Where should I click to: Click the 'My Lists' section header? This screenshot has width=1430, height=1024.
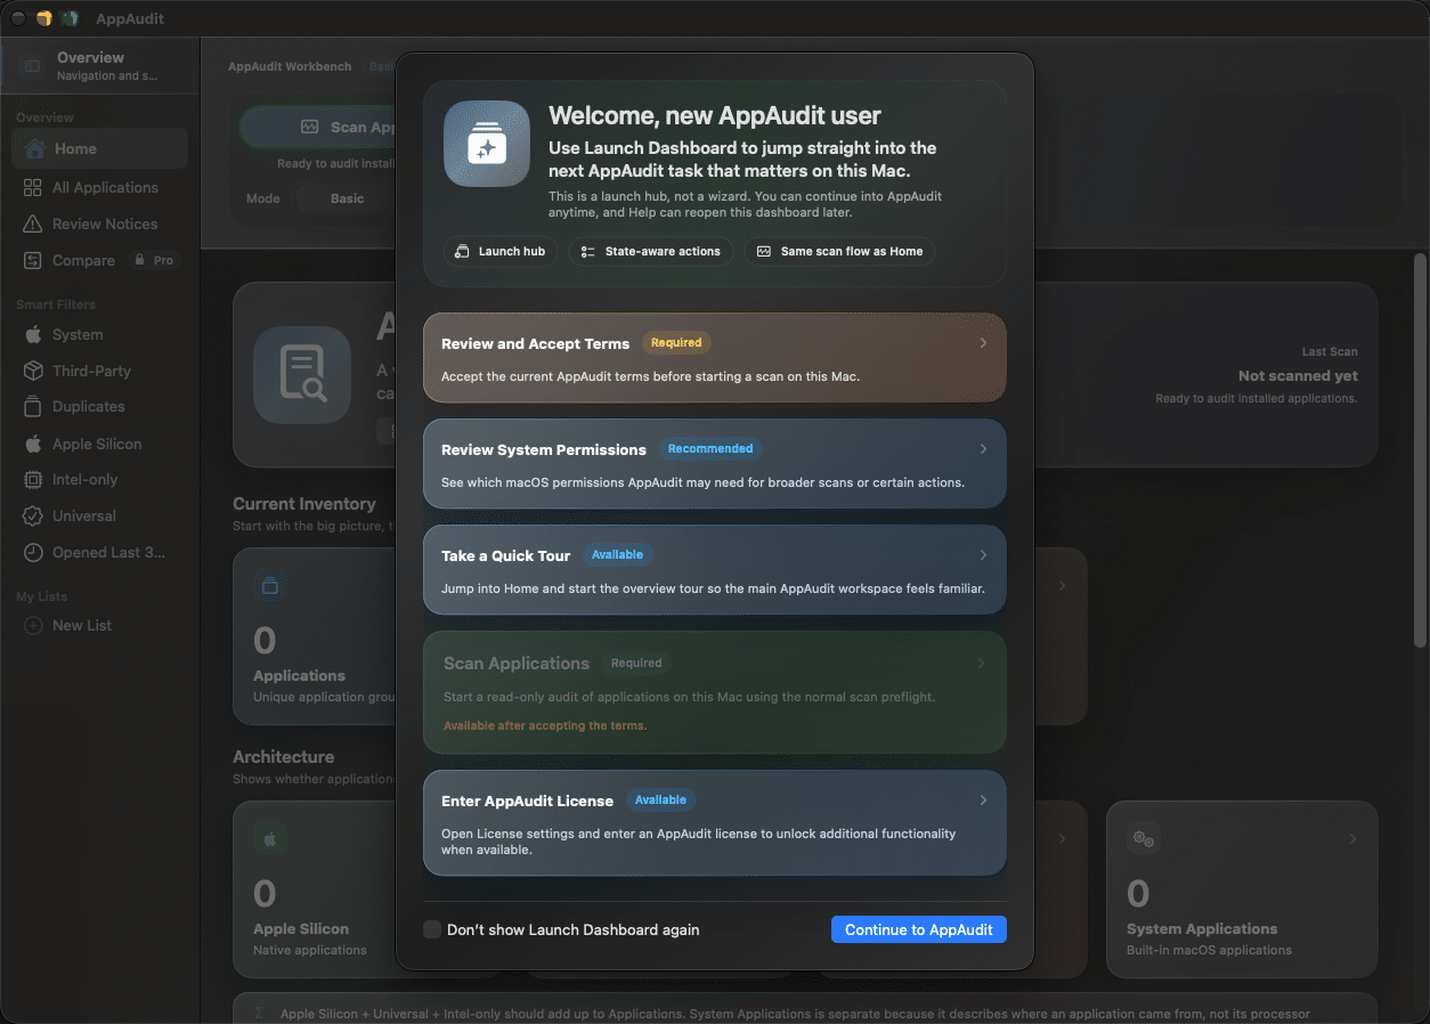(42, 597)
